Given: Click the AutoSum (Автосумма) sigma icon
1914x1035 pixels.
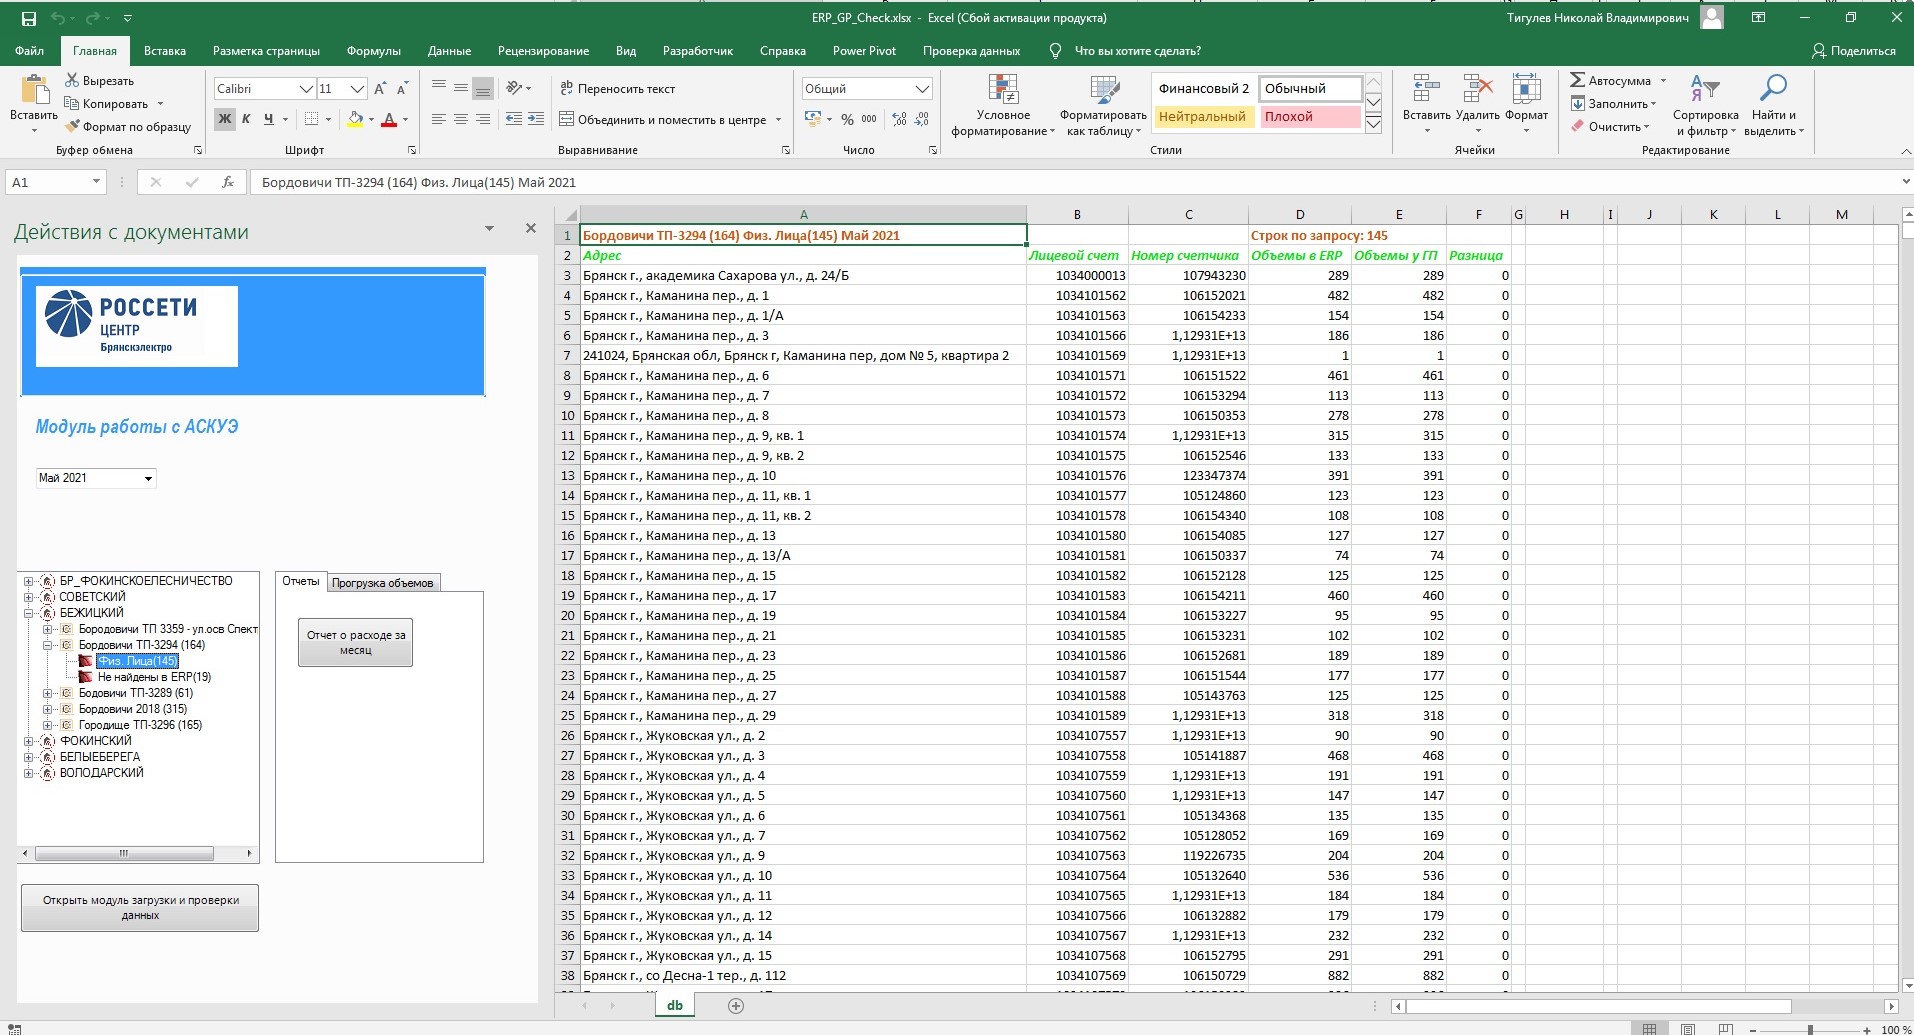Looking at the screenshot, I should tap(1577, 80).
